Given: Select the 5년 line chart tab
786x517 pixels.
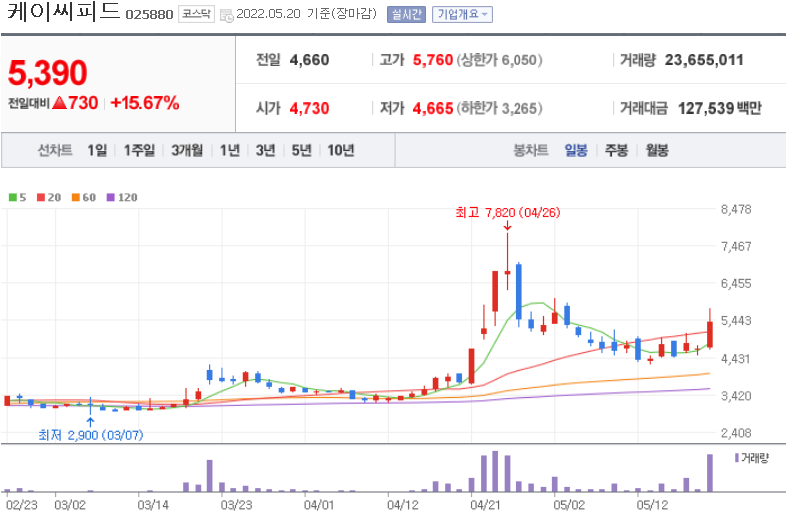Looking at the screenshot, I should [x=302, y=150].
